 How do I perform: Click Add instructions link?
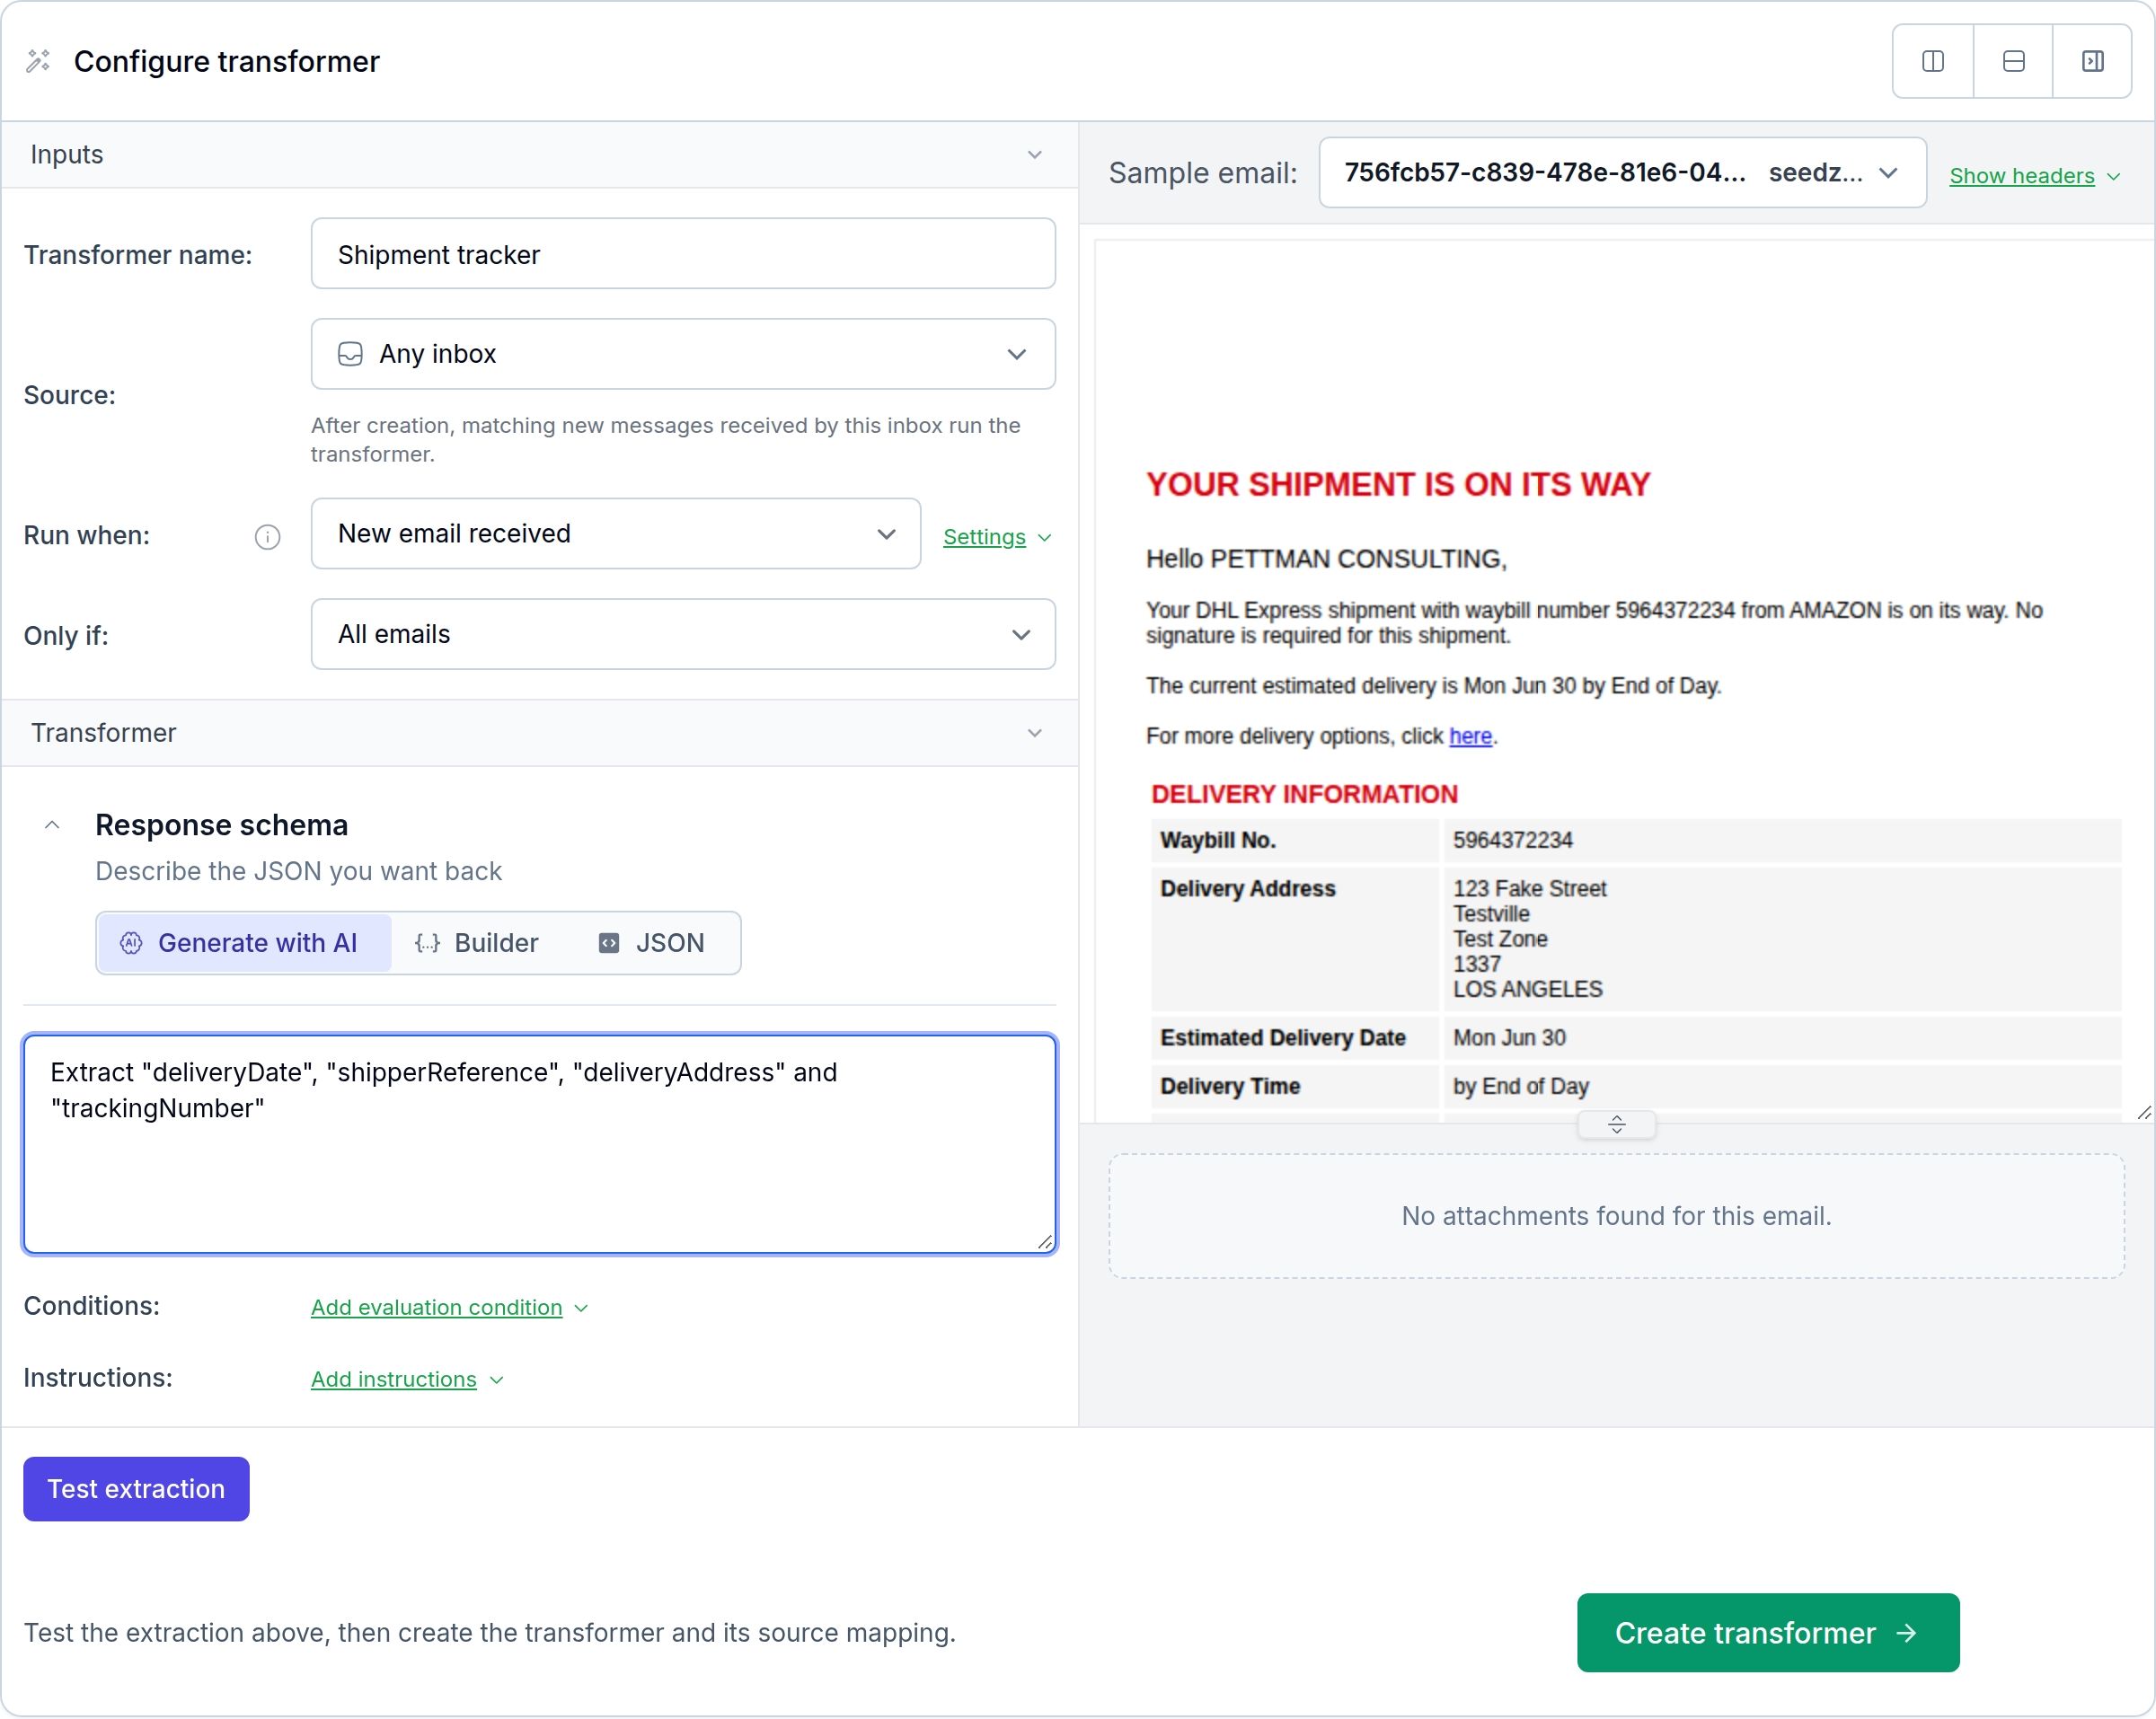[406, 1379]
